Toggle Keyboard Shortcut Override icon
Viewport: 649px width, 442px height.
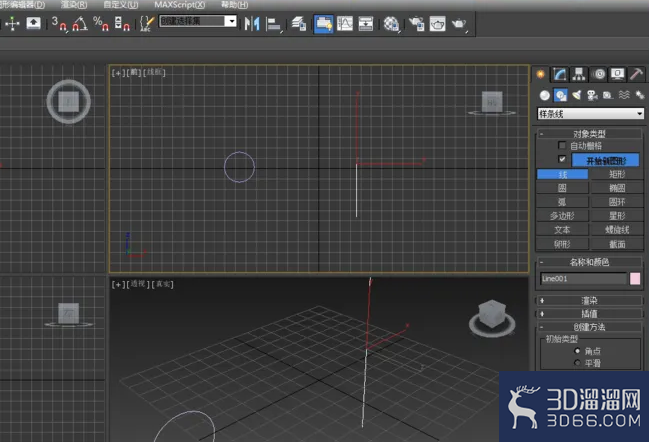tap(34, 23)
